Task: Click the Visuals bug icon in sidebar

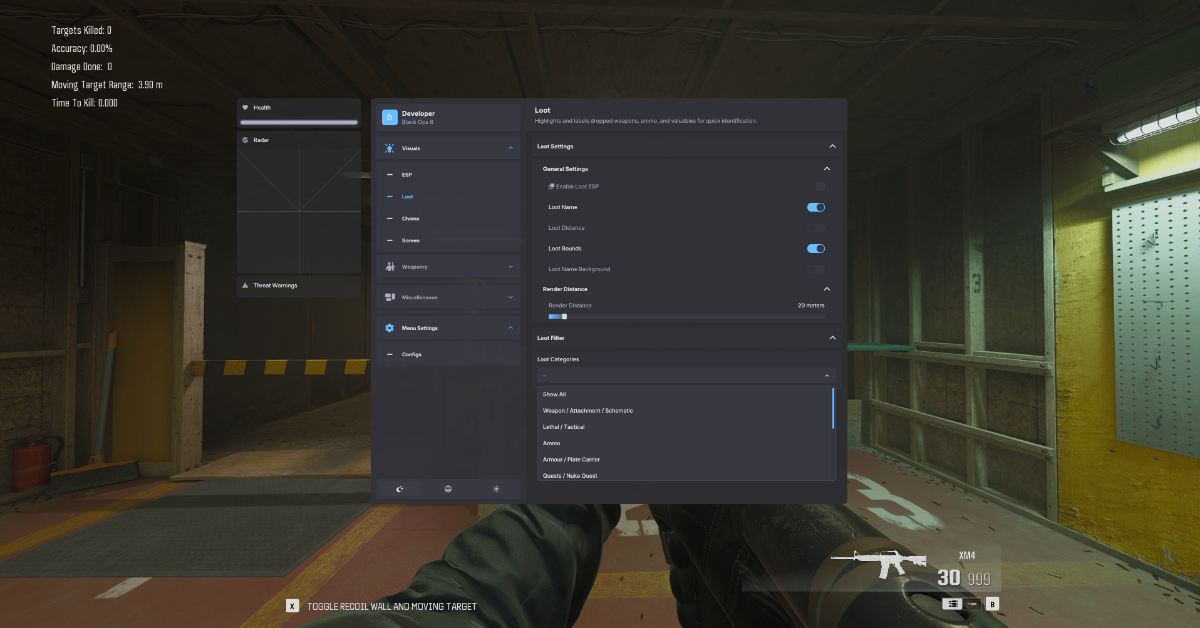Action: [389, 148]
